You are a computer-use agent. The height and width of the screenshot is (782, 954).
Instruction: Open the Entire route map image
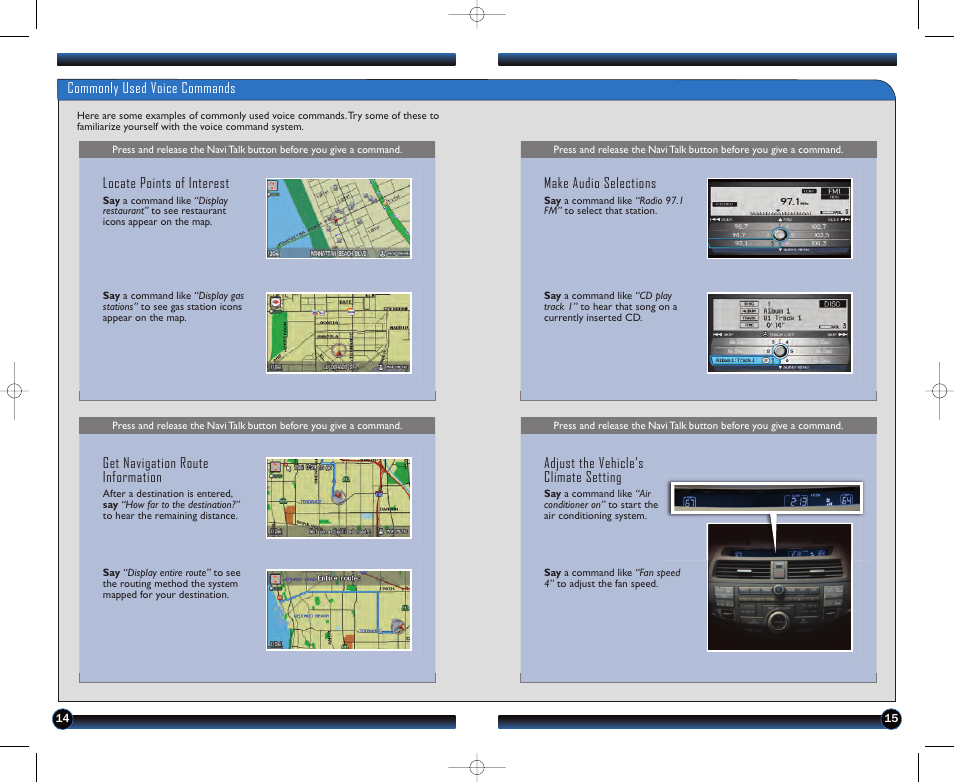click(x=339, y=610)
